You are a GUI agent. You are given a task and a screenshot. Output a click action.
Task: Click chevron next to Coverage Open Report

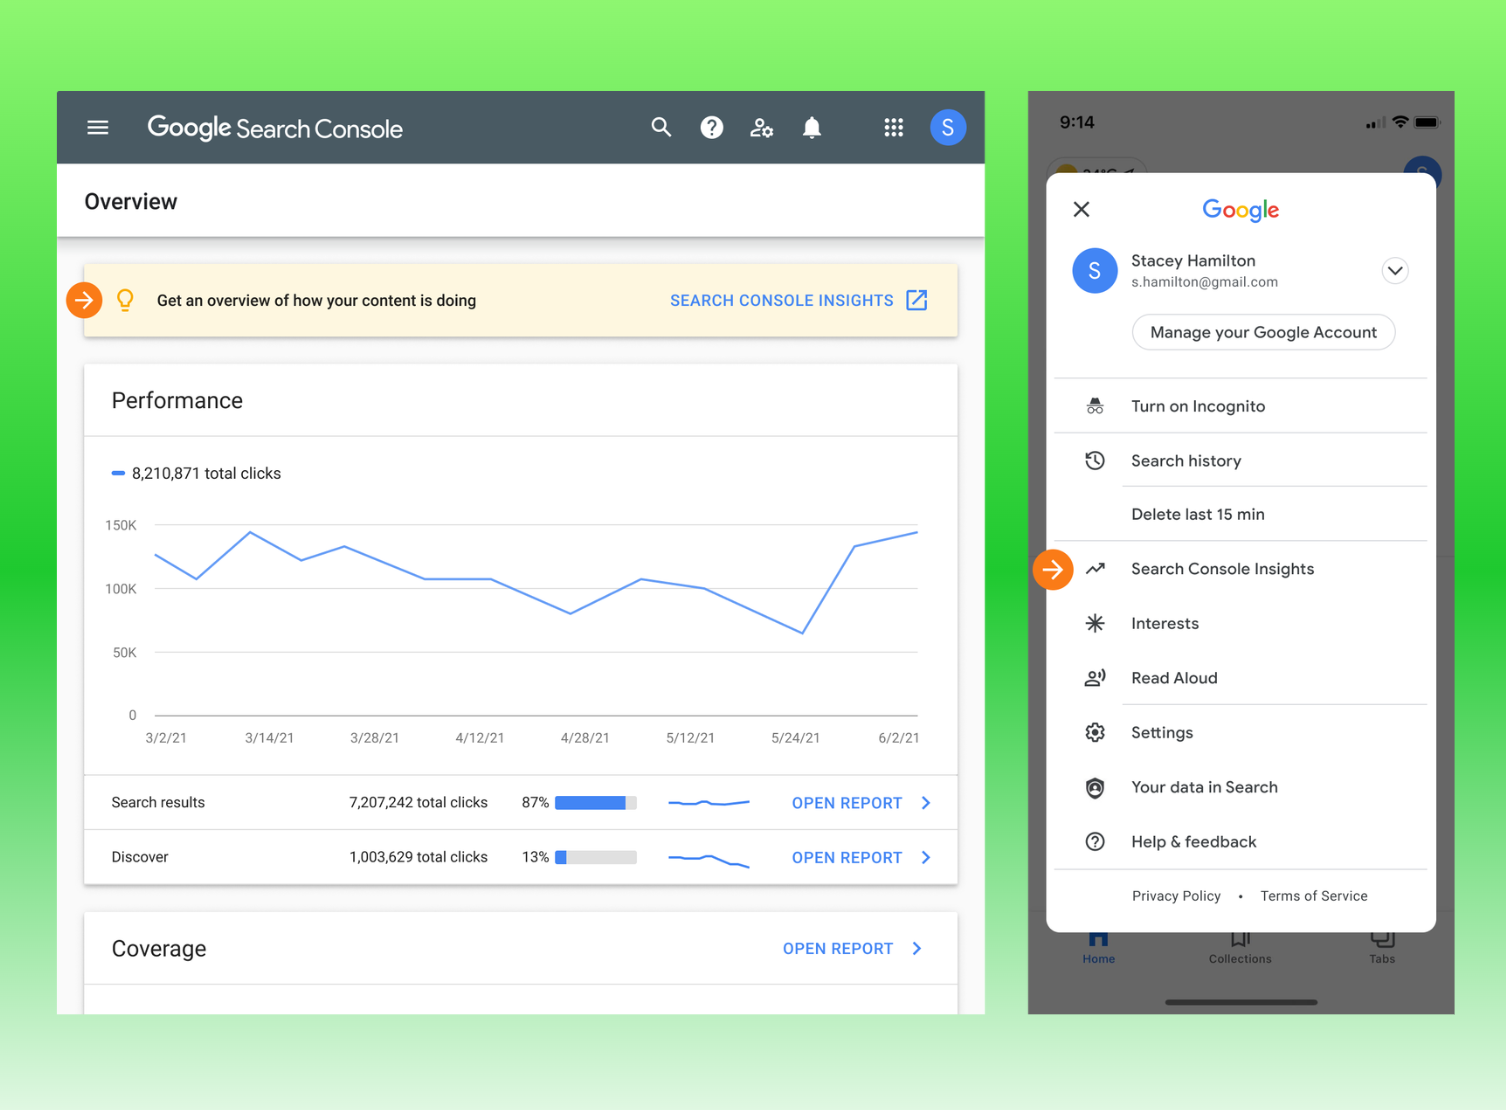917,948
